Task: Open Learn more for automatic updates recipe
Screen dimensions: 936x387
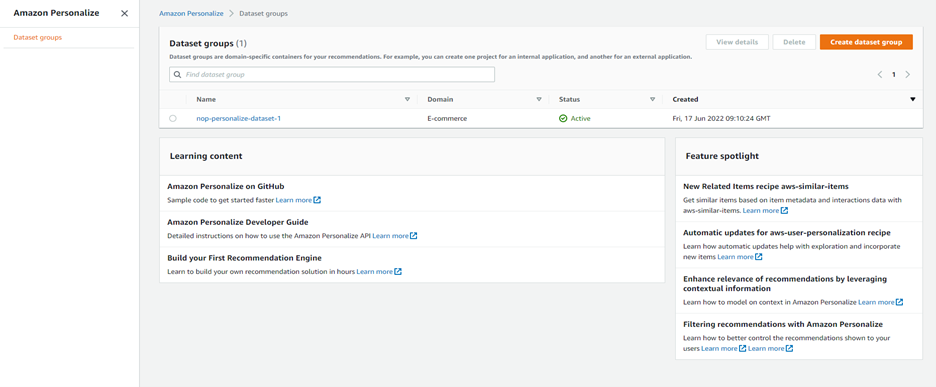Action: click(x=735, y=257)
